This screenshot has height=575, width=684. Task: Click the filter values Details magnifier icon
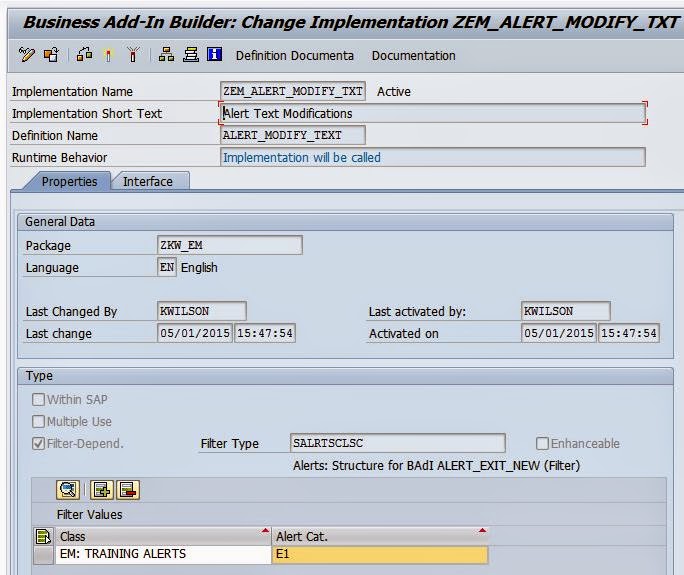click(x=68, y=490)
